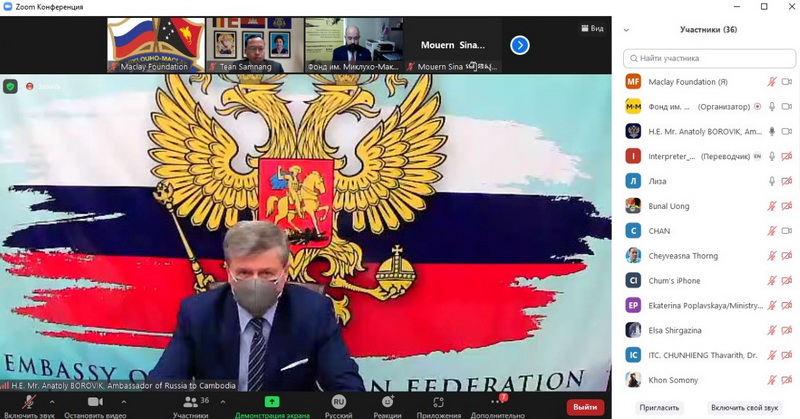
Task: Show next video thumbnails with blue arrow
Action: coord(520,45)
